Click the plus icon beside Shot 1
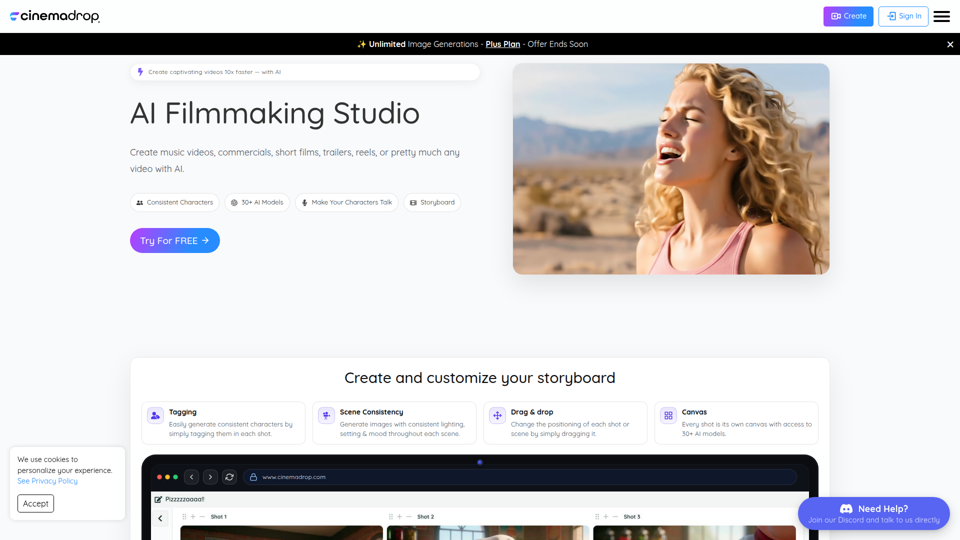The width and height of the screenshot is (960, 540). [x=193, y=517]
